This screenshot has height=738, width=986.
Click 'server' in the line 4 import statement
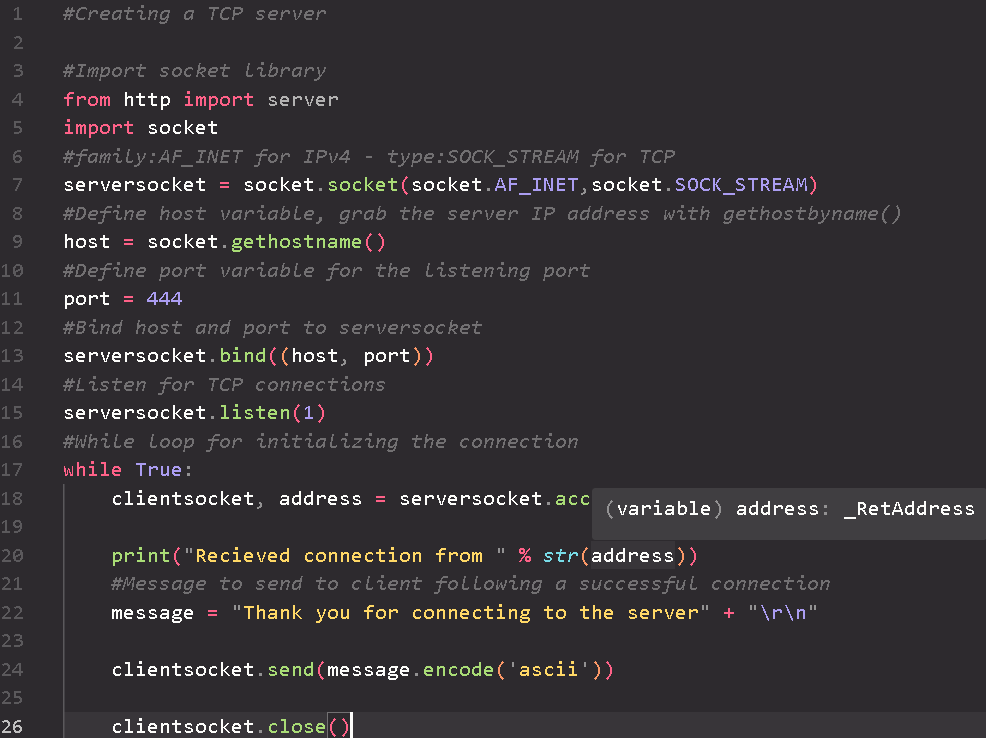click(302, 99)
